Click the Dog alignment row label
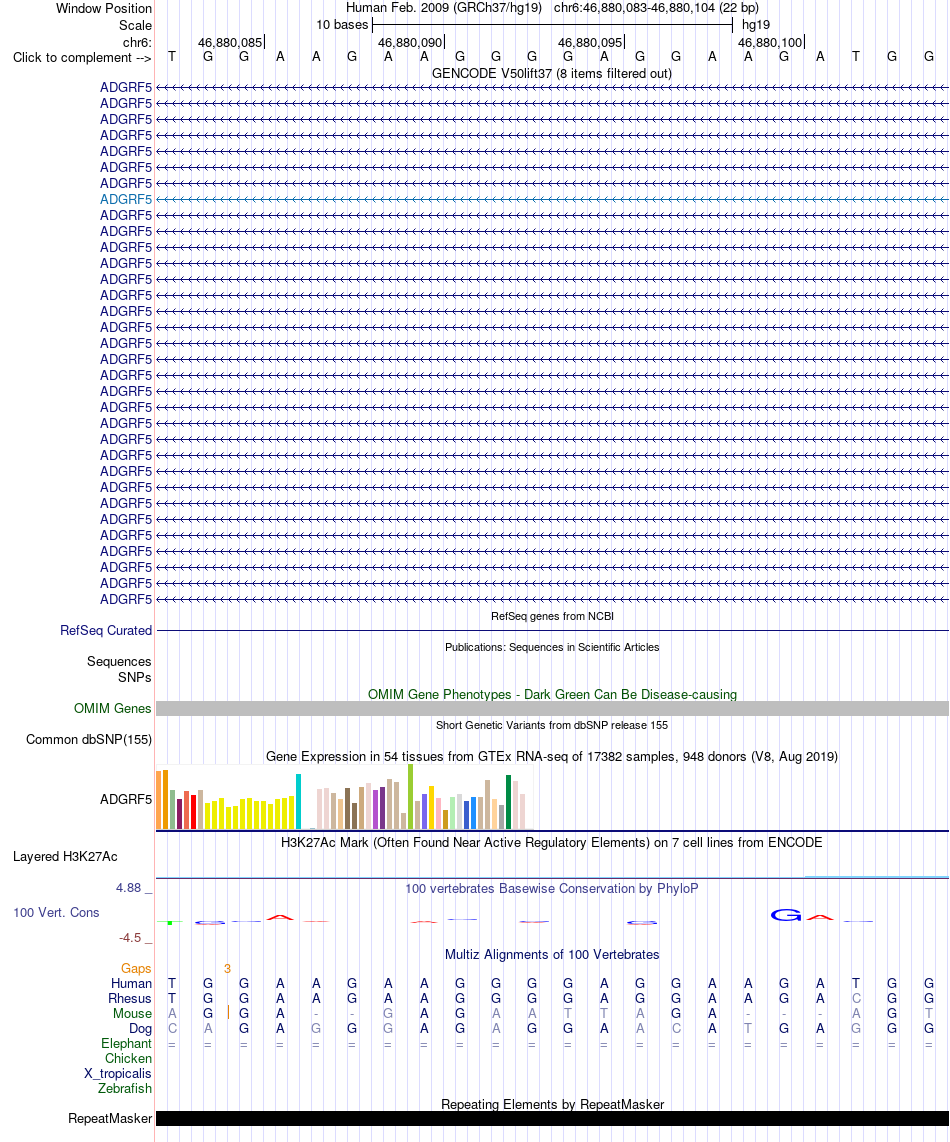This screenshot has width=950, height=1142. pos(141,1028)
